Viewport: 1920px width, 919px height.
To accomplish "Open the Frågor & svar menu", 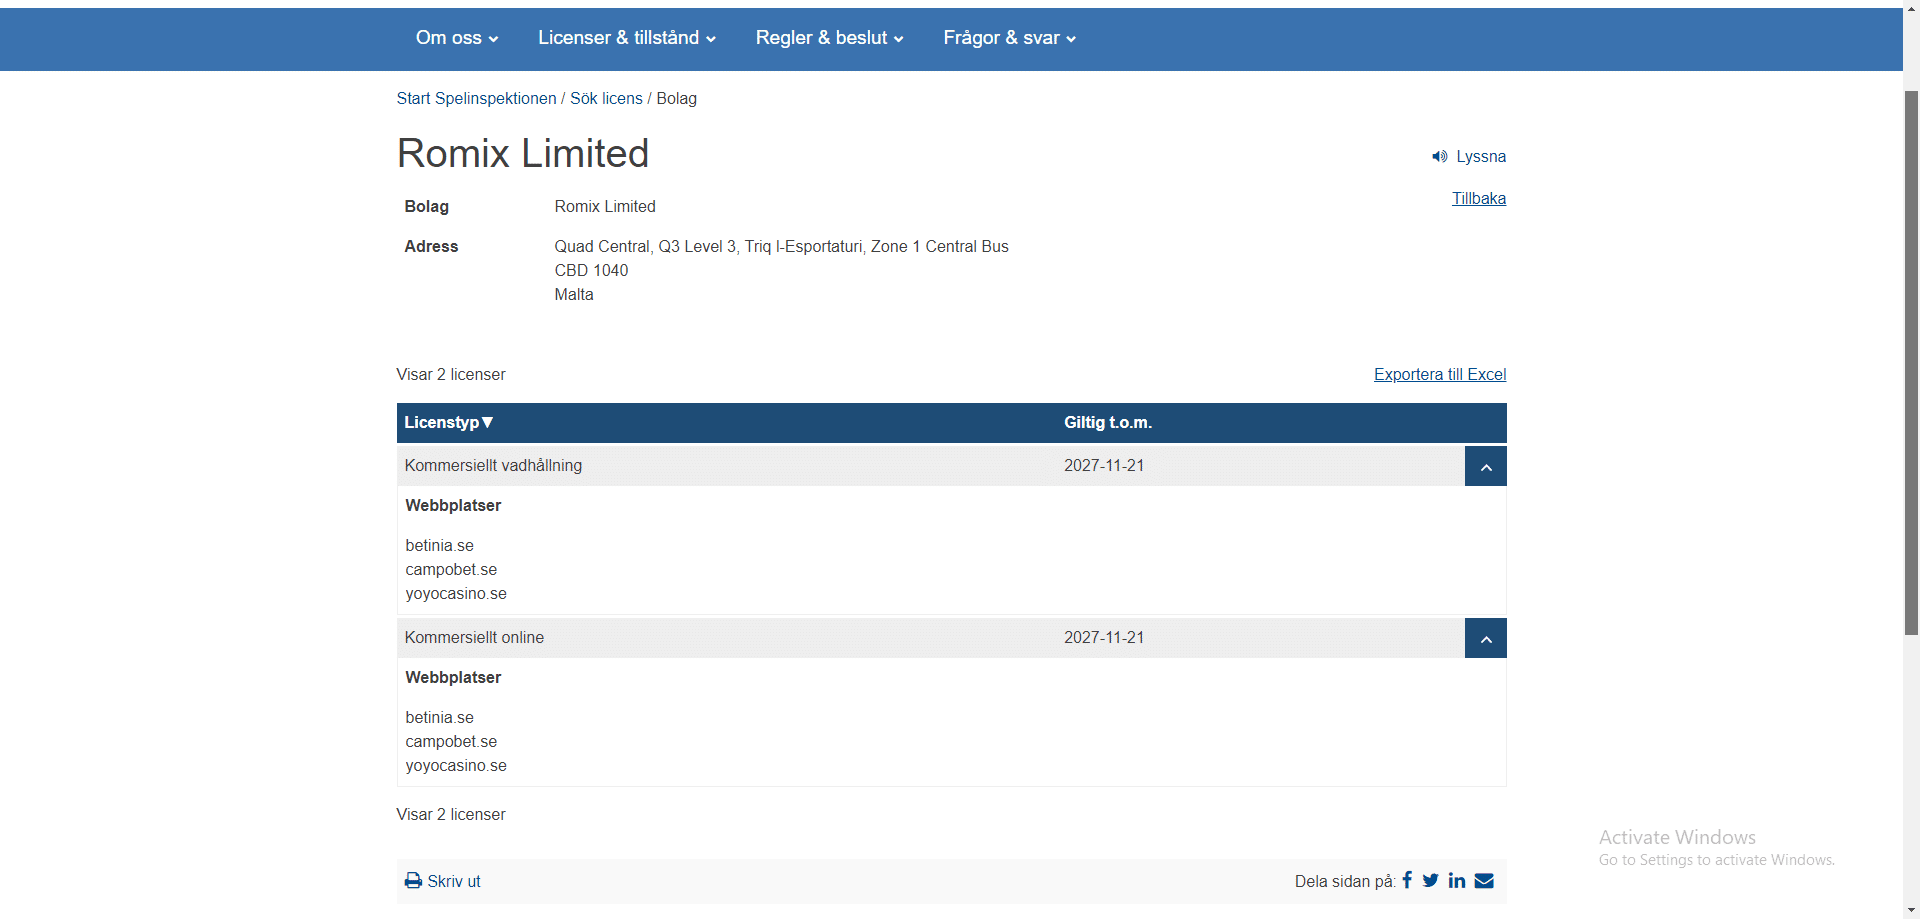I will click(x=1010, y=38).
